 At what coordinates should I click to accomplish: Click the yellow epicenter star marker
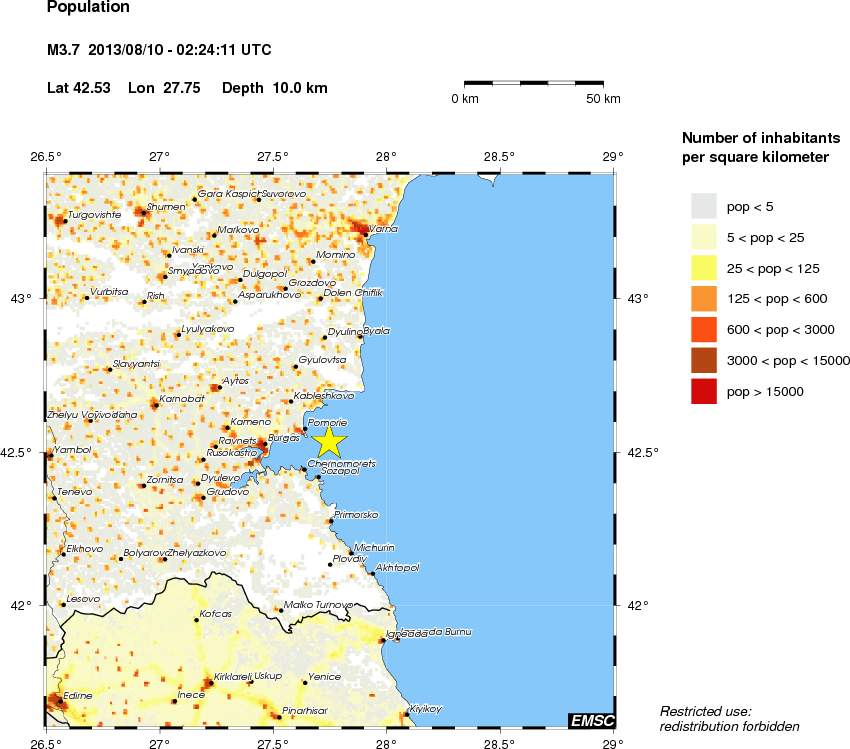(329, 441)
